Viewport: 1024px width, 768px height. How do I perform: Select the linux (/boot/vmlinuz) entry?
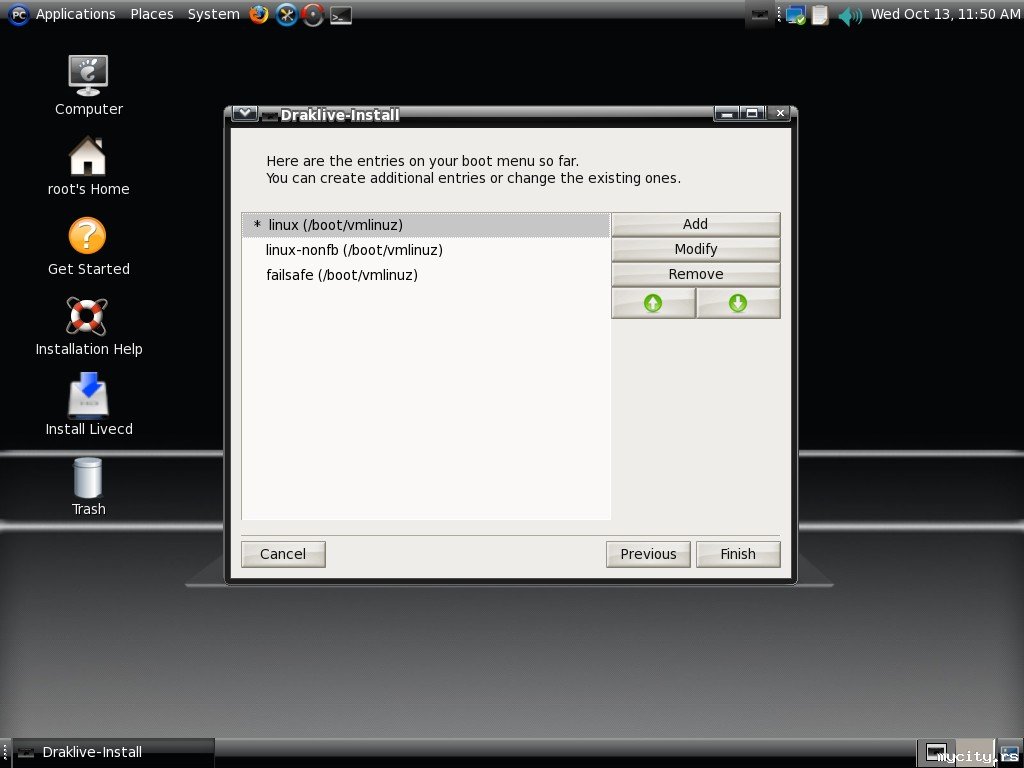[x=426, y=225]
